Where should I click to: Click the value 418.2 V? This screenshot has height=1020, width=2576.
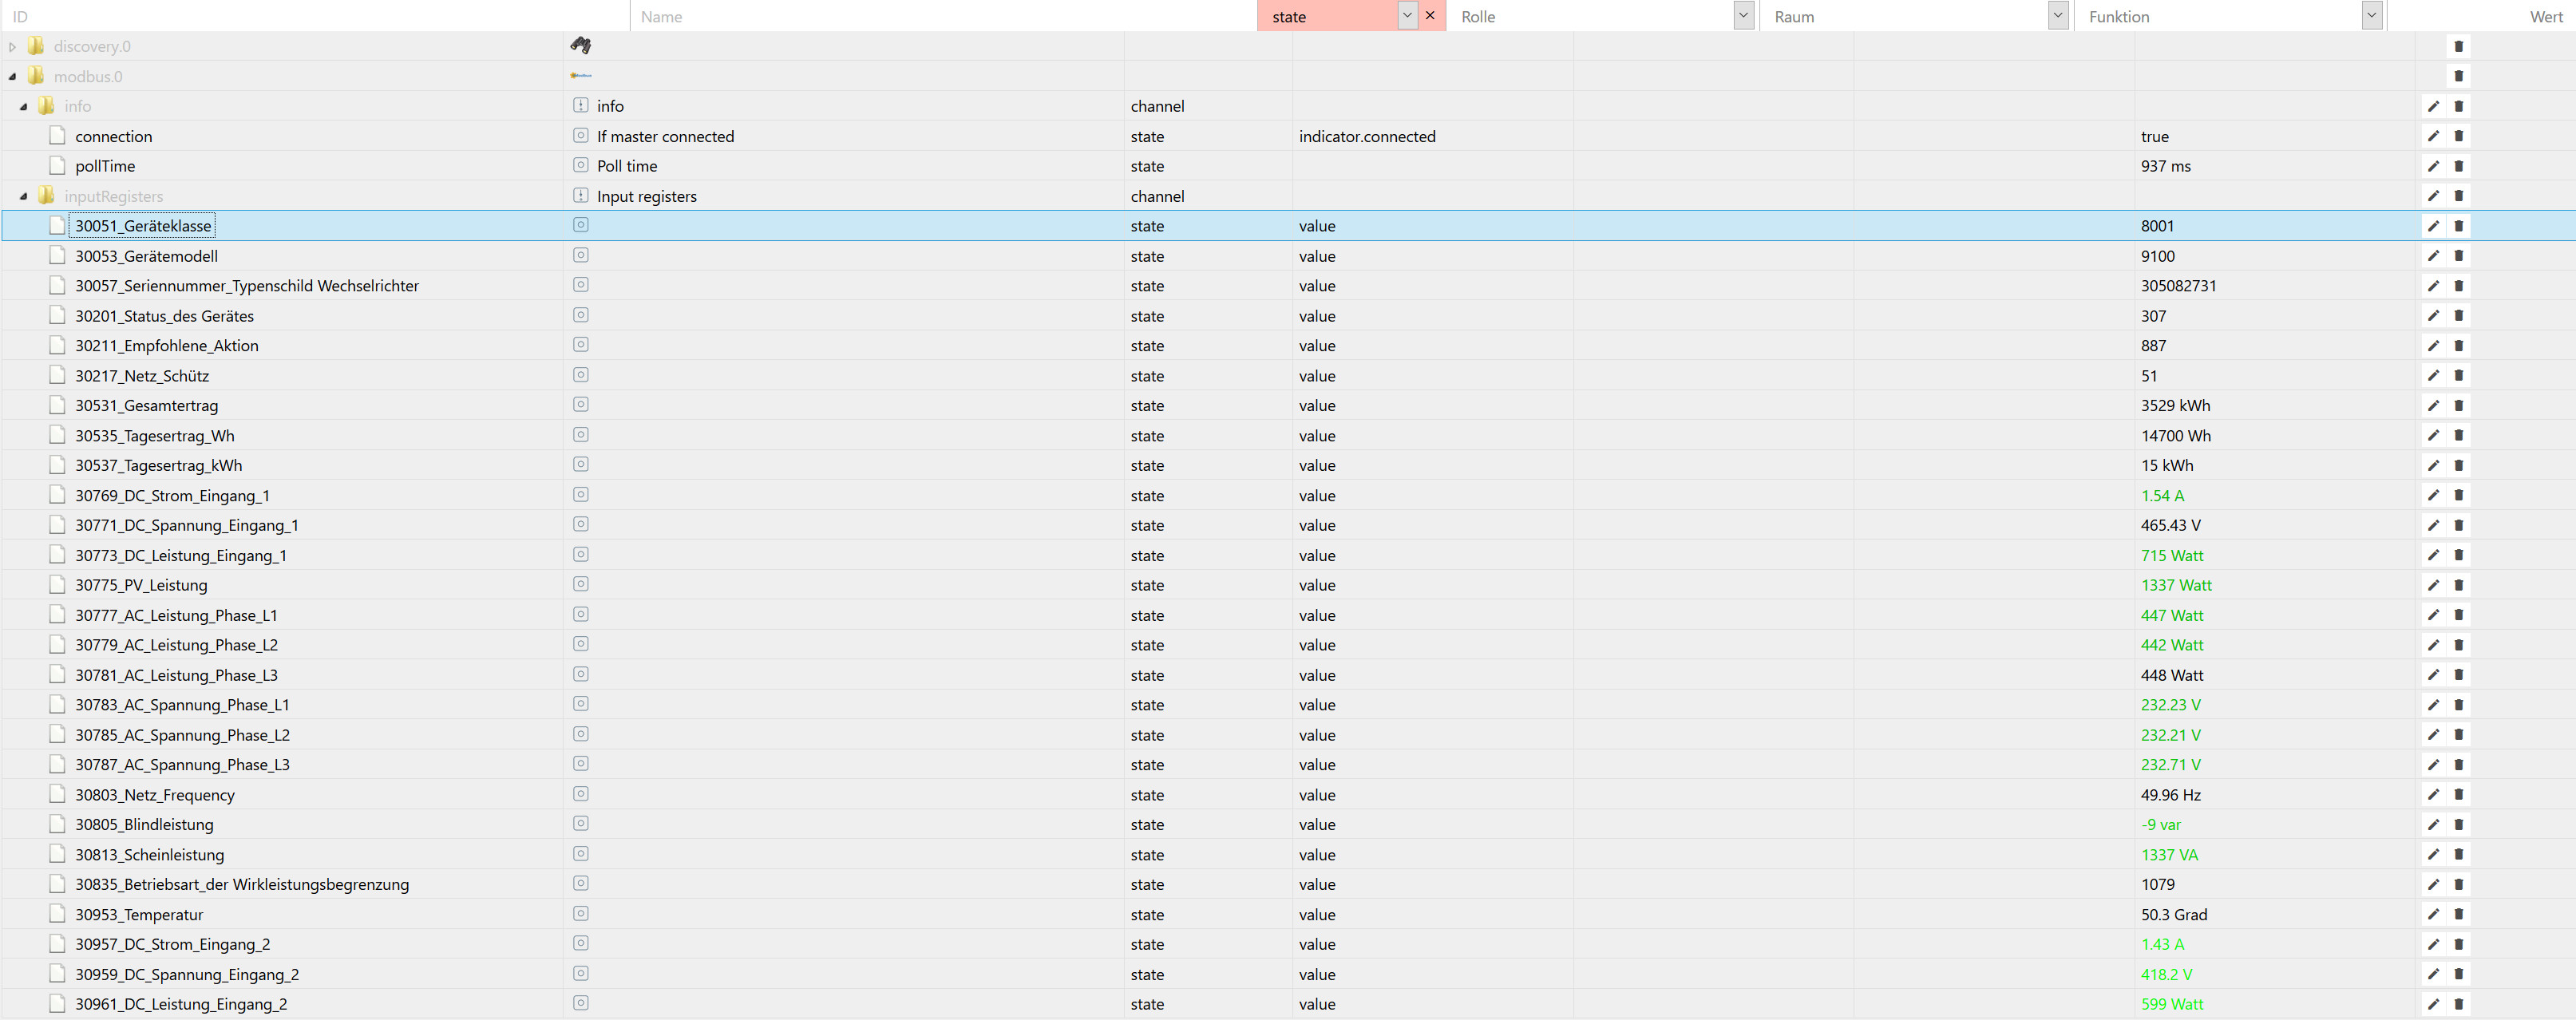point(2167,974)
